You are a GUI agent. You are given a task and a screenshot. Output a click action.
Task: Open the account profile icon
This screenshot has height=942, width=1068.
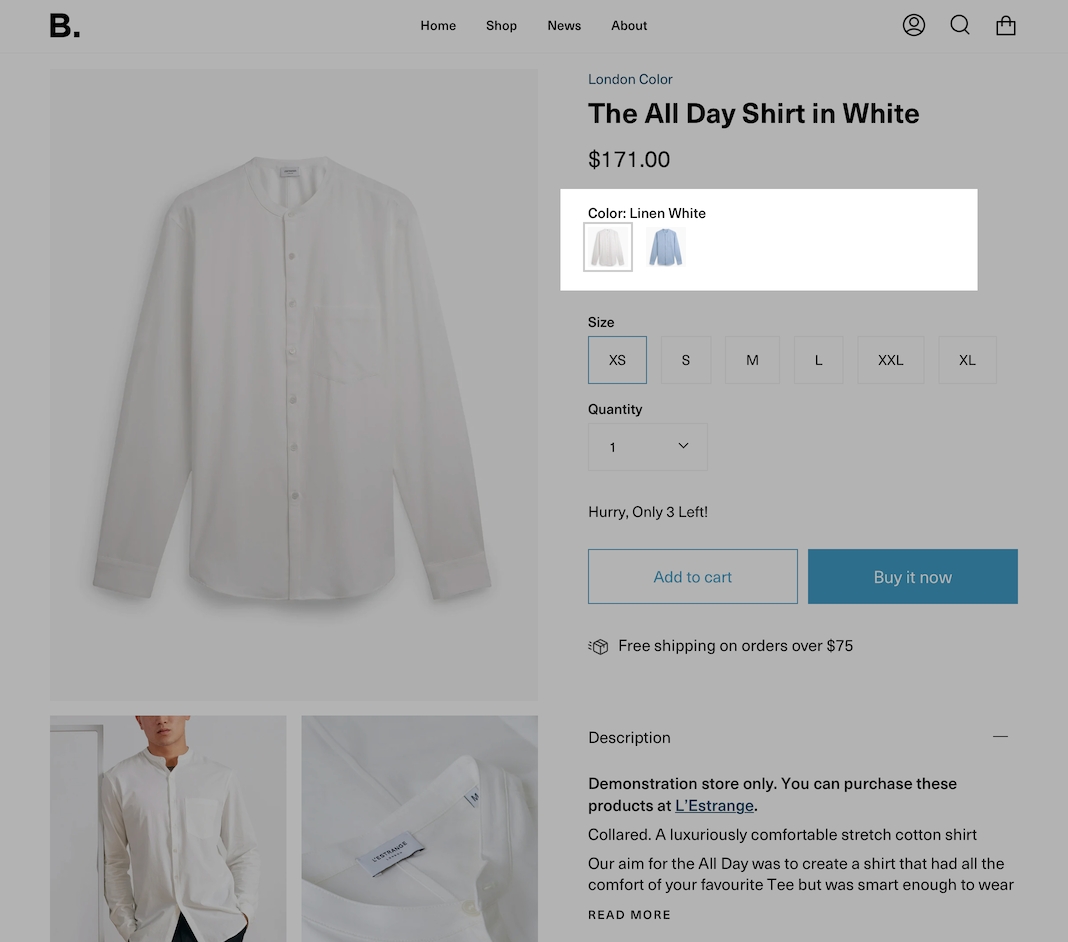(x=914, y=25)
